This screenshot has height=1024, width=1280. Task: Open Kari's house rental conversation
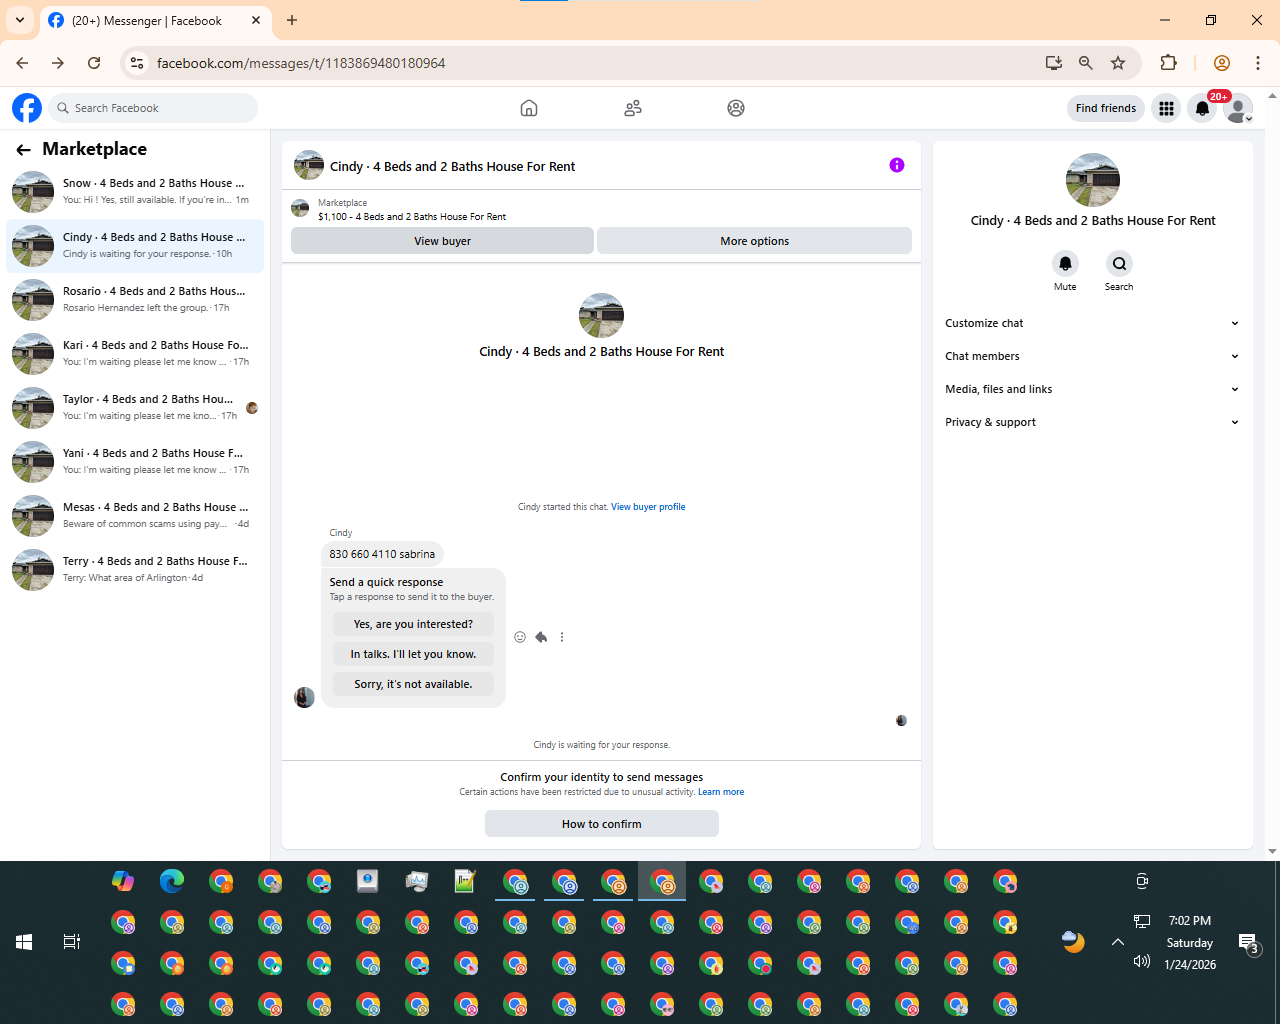135,353
